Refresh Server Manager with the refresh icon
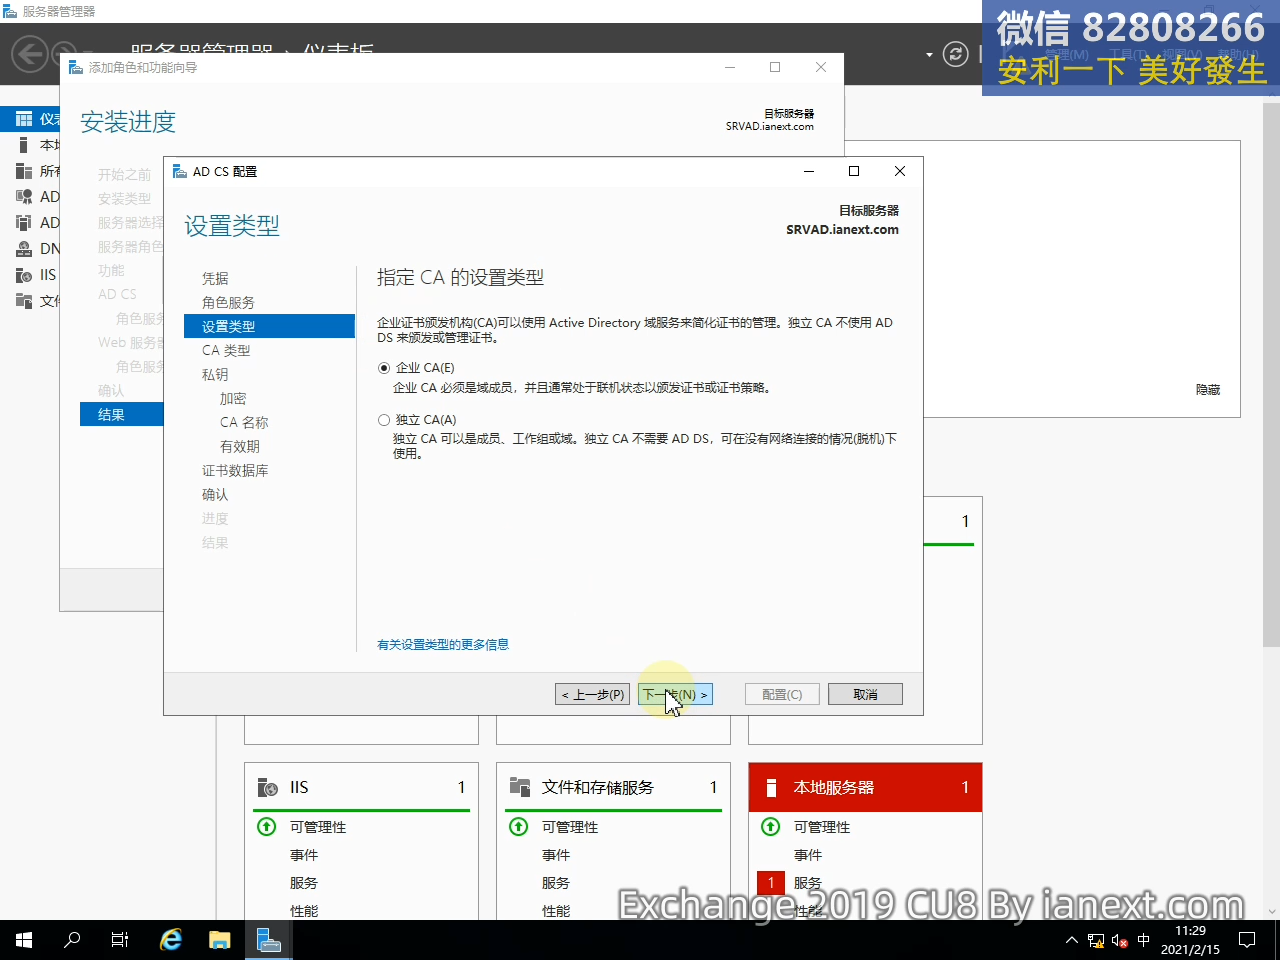Viewport: 1280px width, 960px height. pyautogui.click(x=956, y=54)
